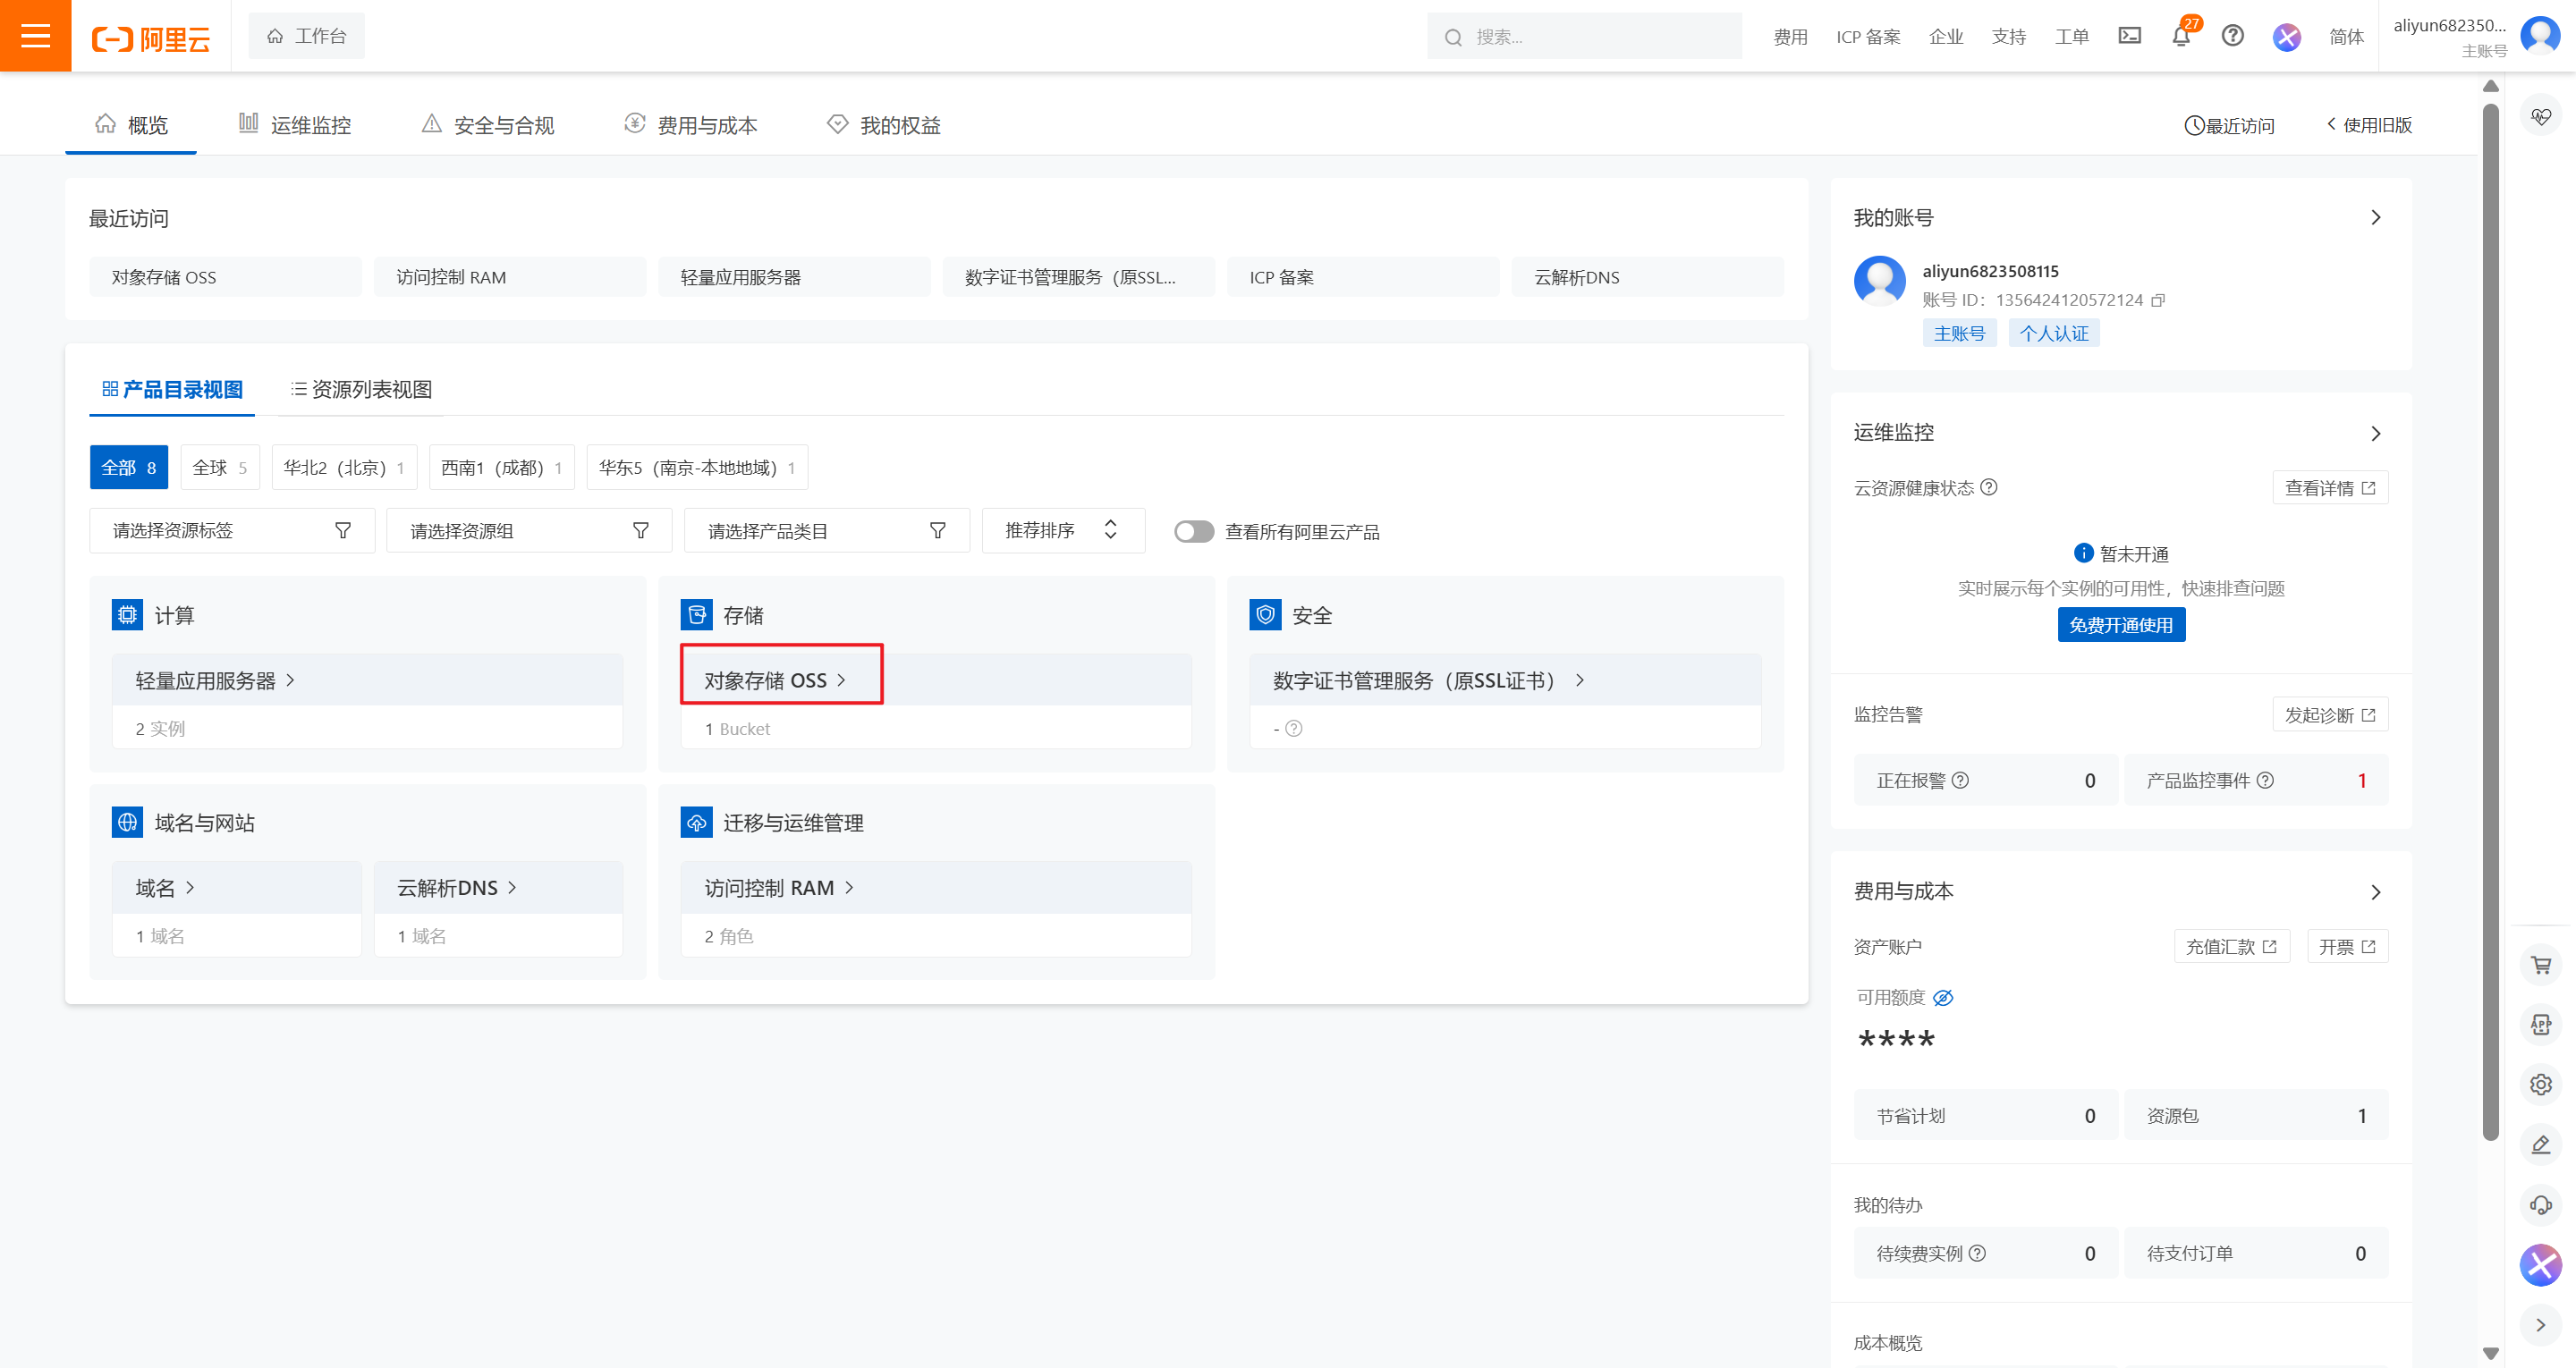
Task: Click the 计算 category icon
Action: click(127, 614)
